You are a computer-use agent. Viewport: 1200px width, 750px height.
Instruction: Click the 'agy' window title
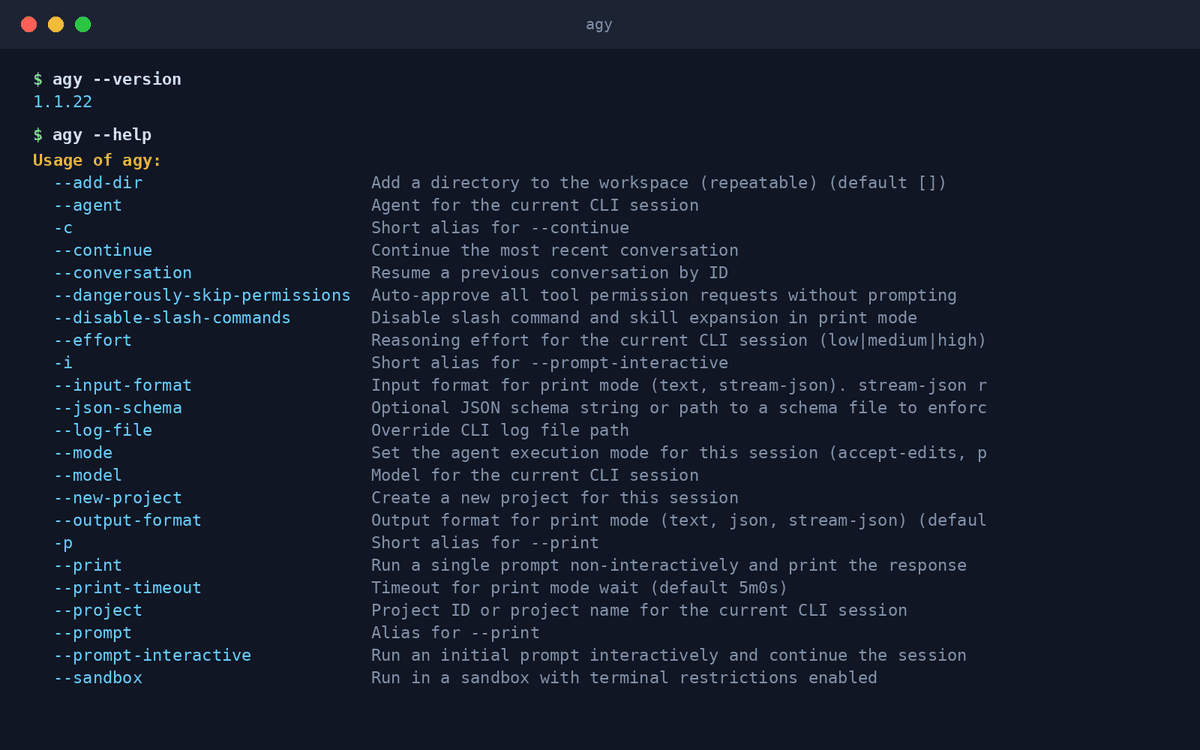pyautogui.click(x=599, y=24)
